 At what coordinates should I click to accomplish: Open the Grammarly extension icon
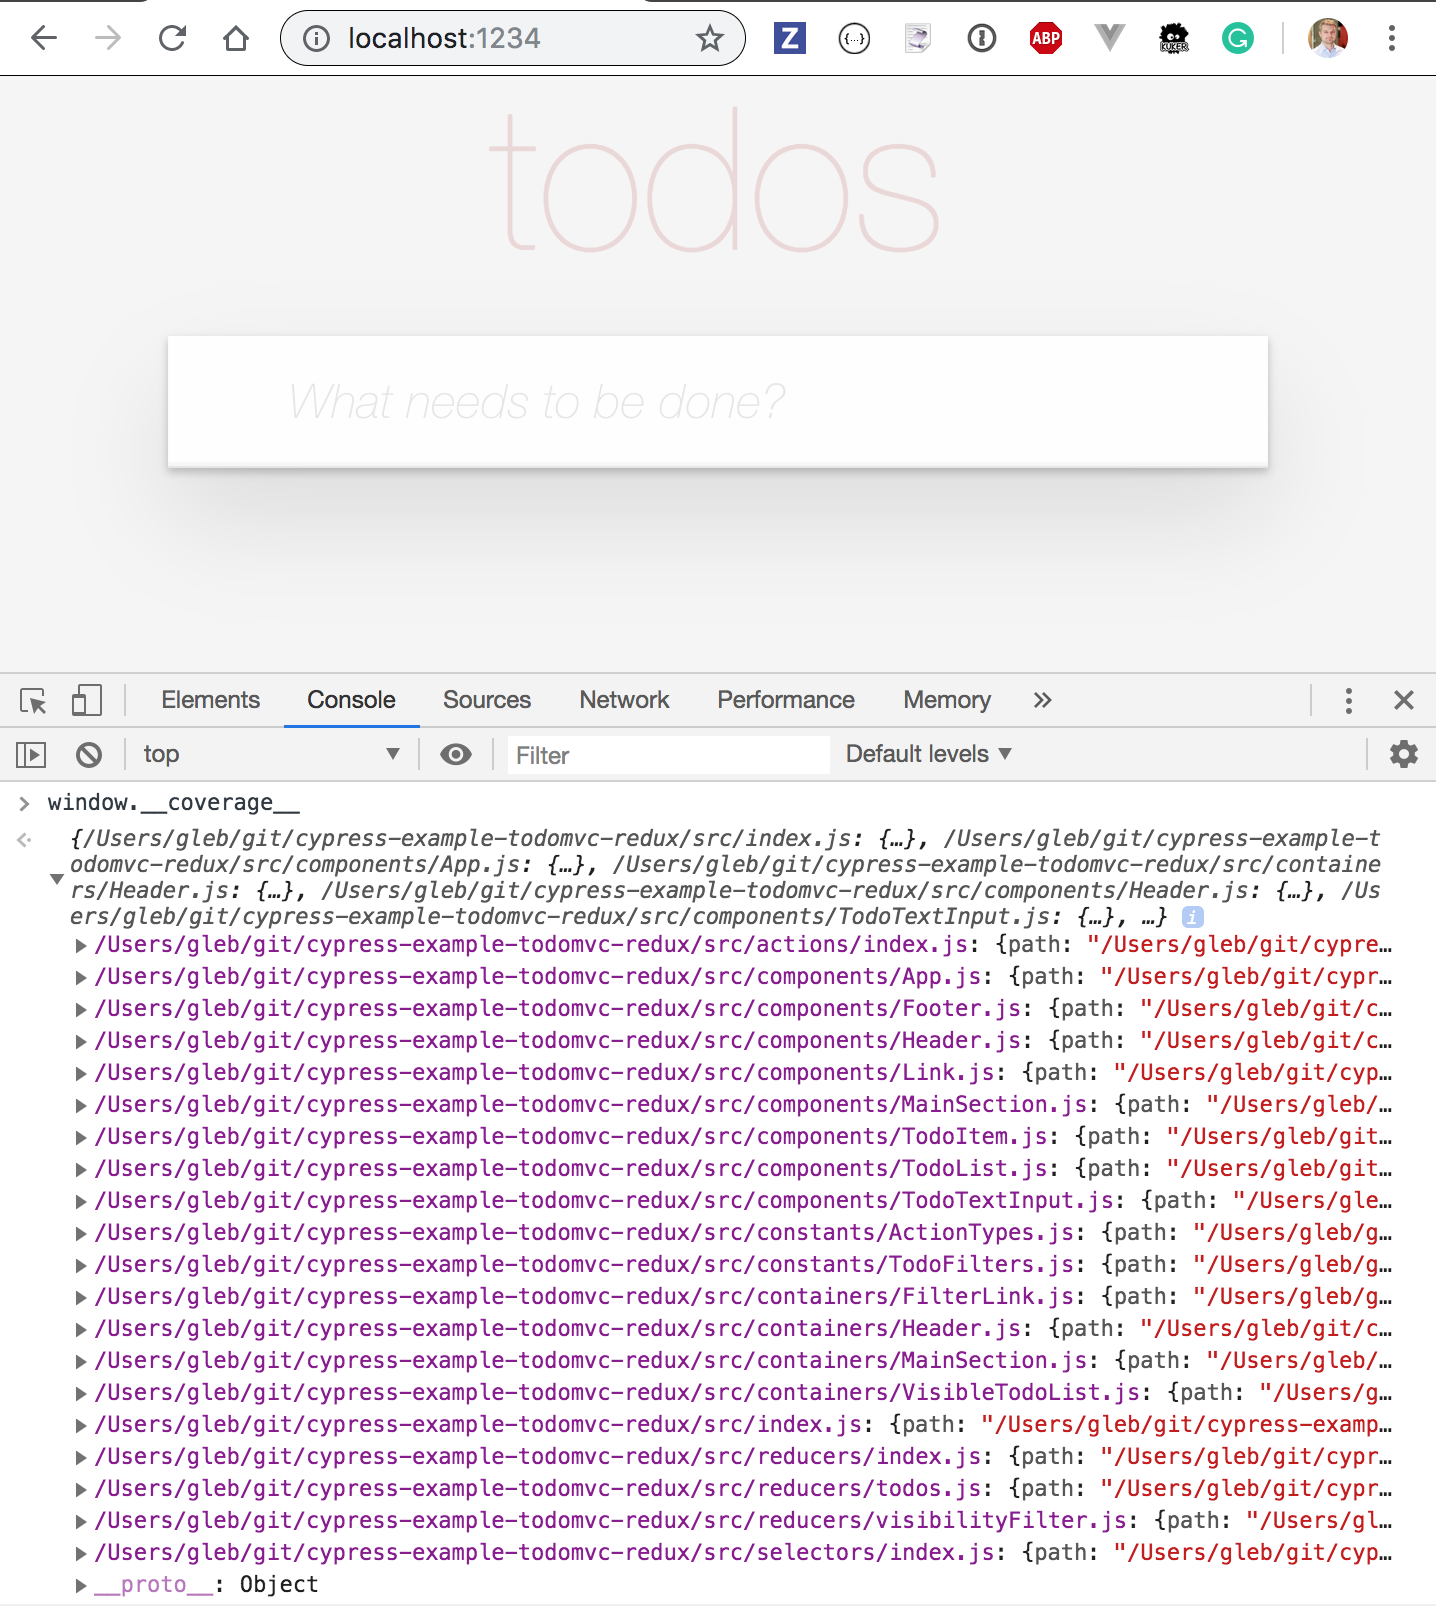pos(1238,39)
